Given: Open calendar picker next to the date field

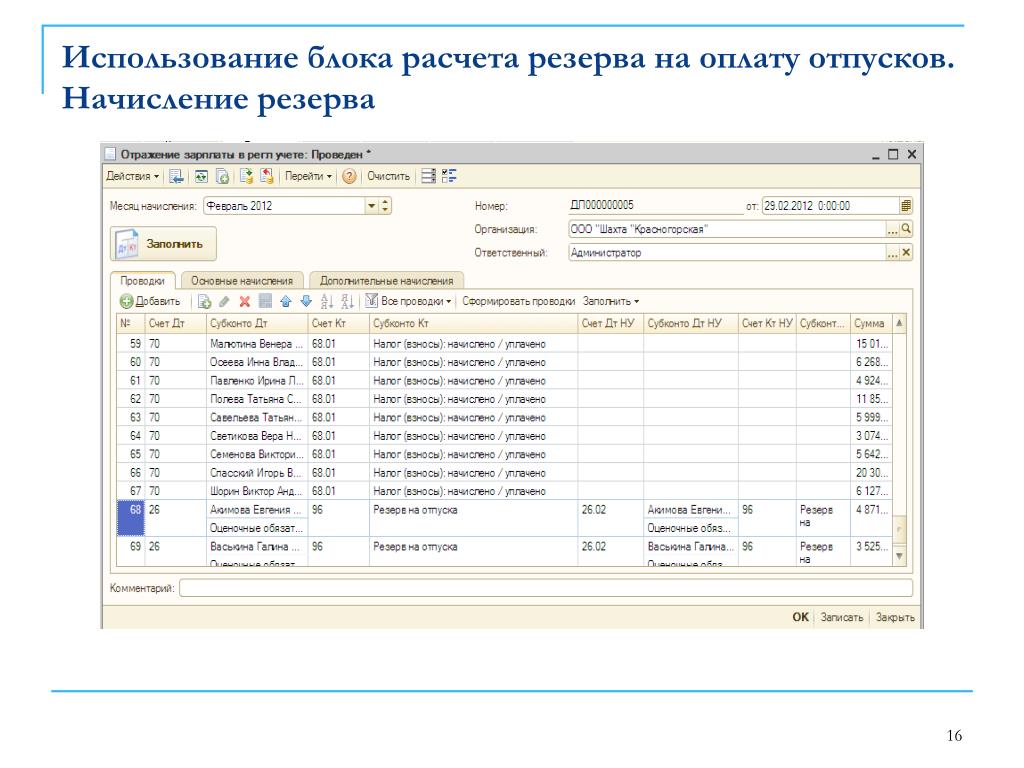Looking at the screenshot, I should point(906,206).
